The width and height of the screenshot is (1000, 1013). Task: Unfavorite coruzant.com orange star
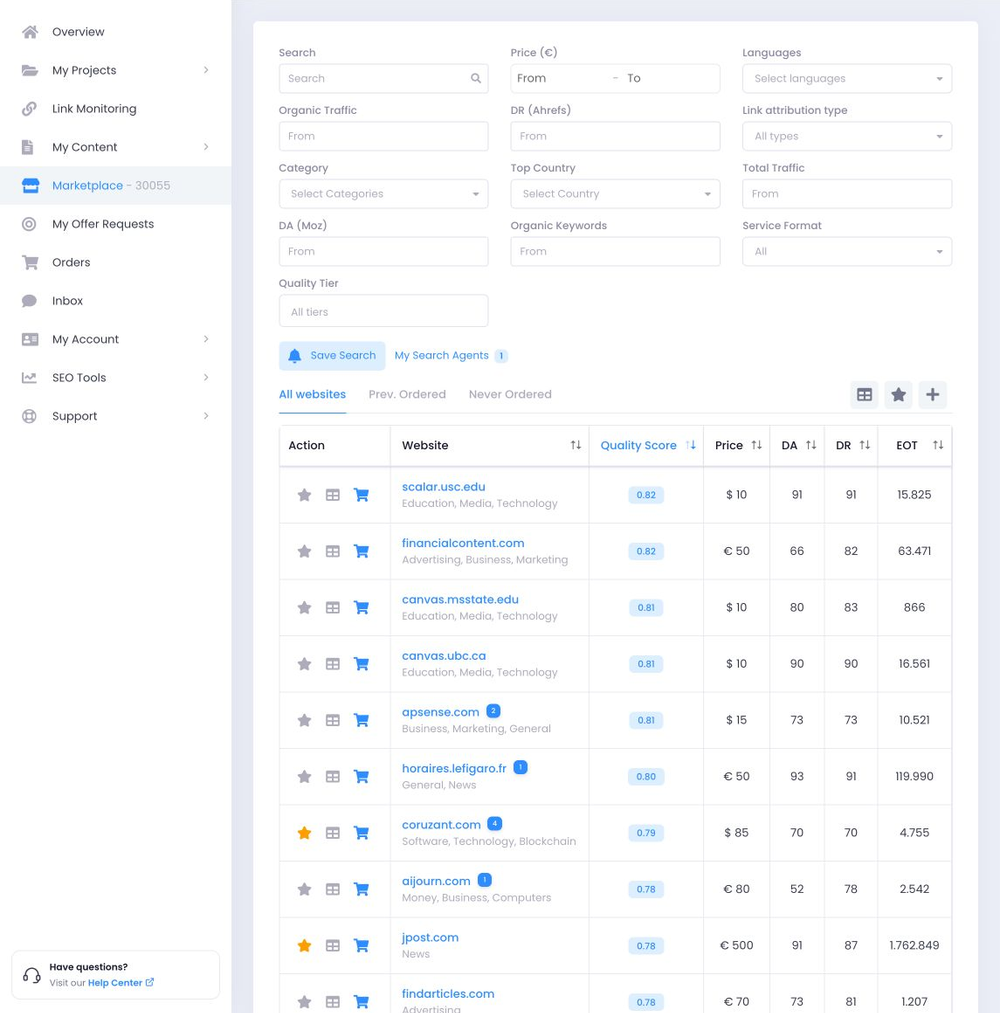pyautogui.click(x=304, y=833)
